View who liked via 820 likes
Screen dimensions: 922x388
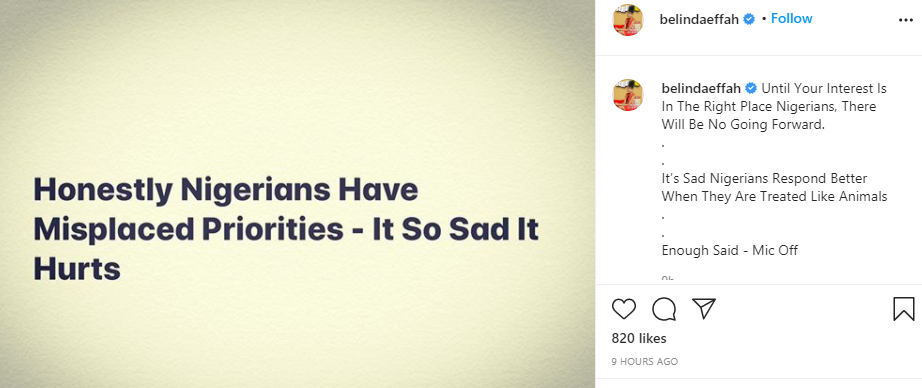coord(639,339)
